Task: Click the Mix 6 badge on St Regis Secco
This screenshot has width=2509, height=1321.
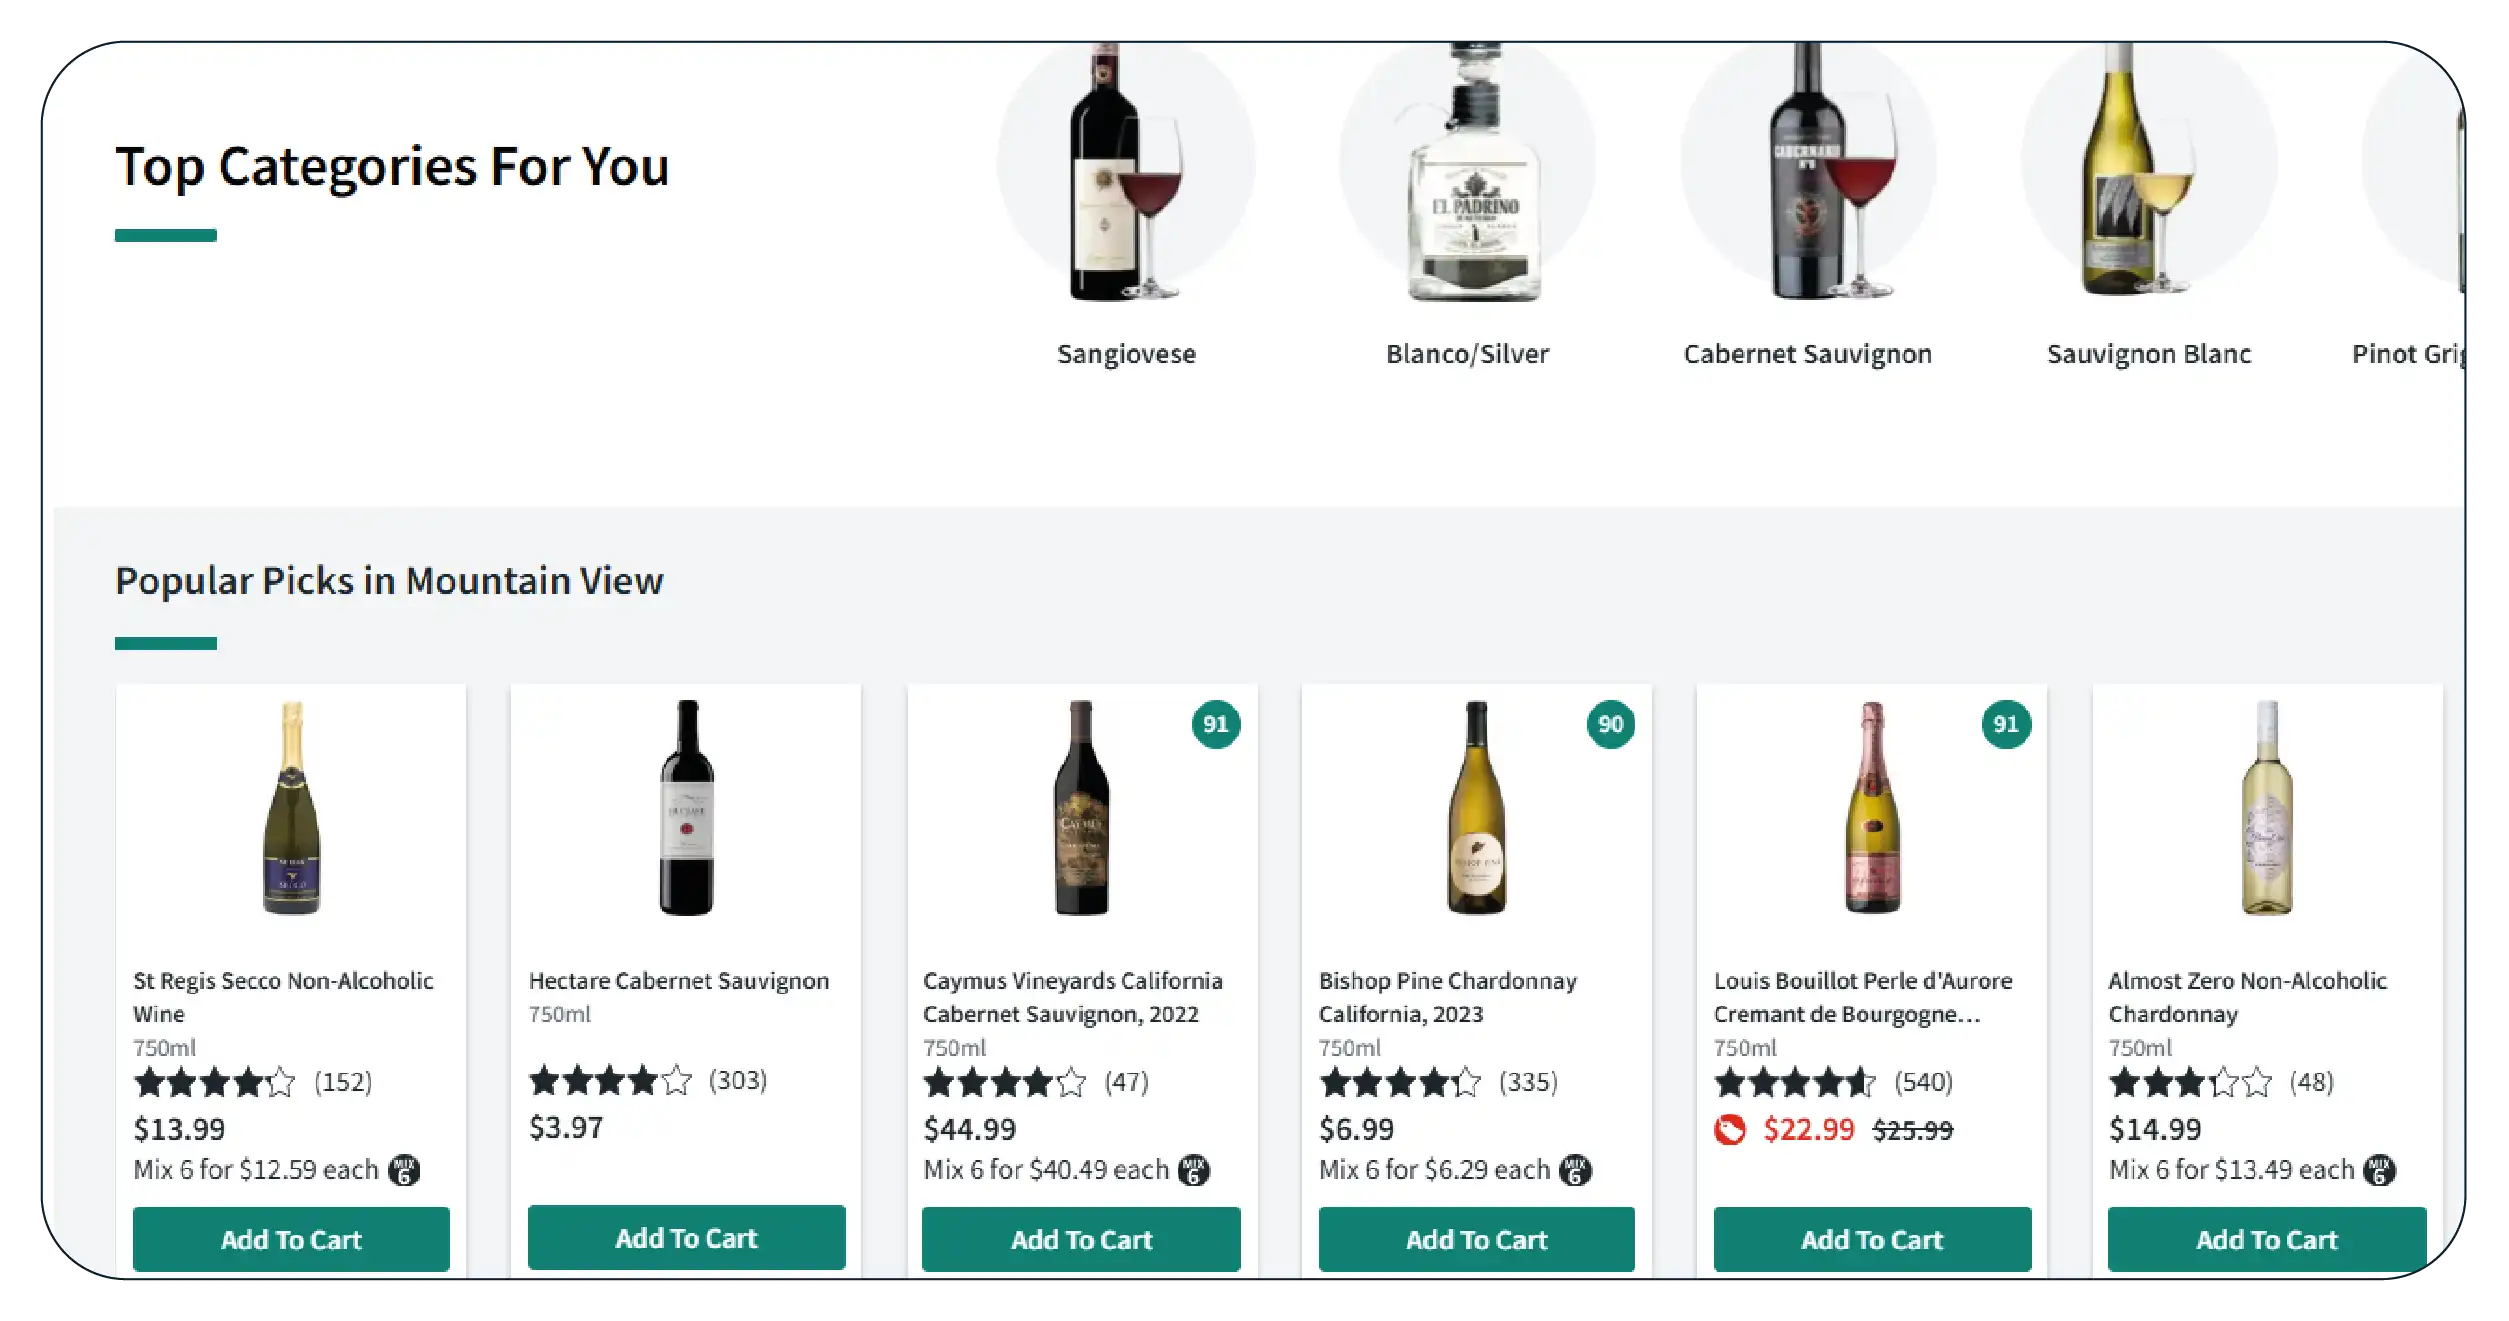Action: (404, 1170)
